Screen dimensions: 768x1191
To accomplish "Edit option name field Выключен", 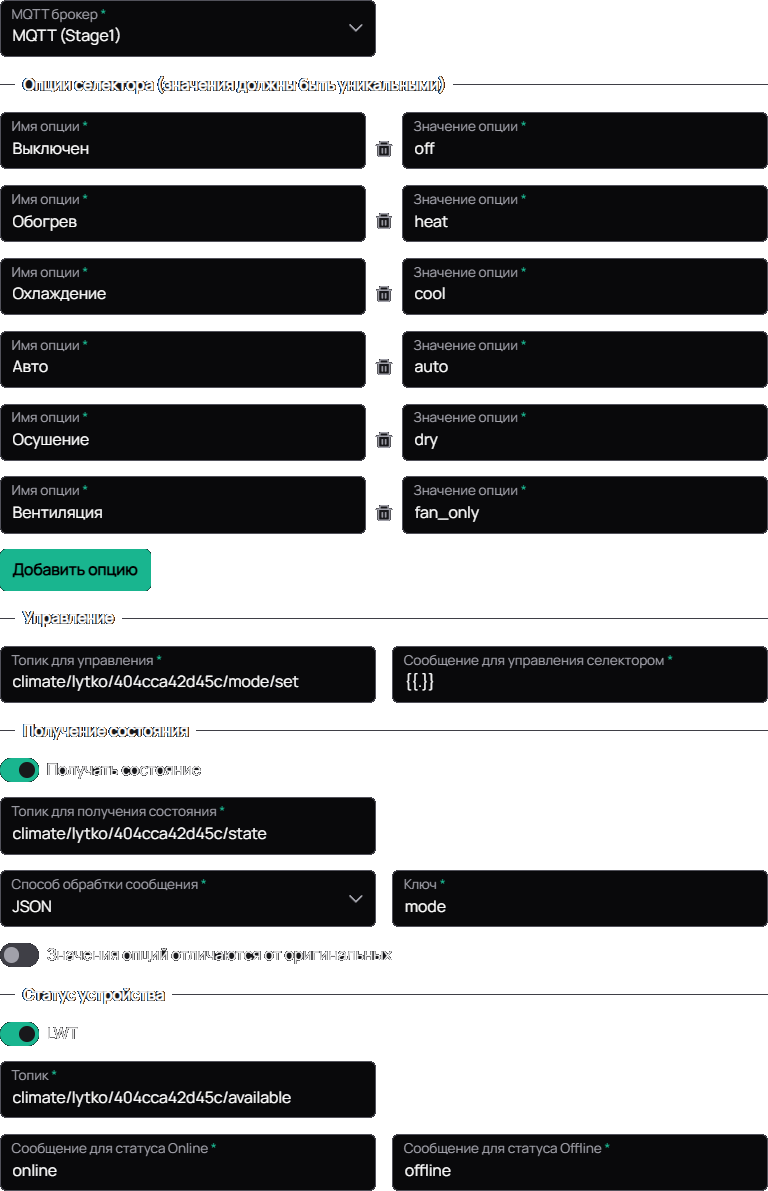I will click(x=183, y=141).
